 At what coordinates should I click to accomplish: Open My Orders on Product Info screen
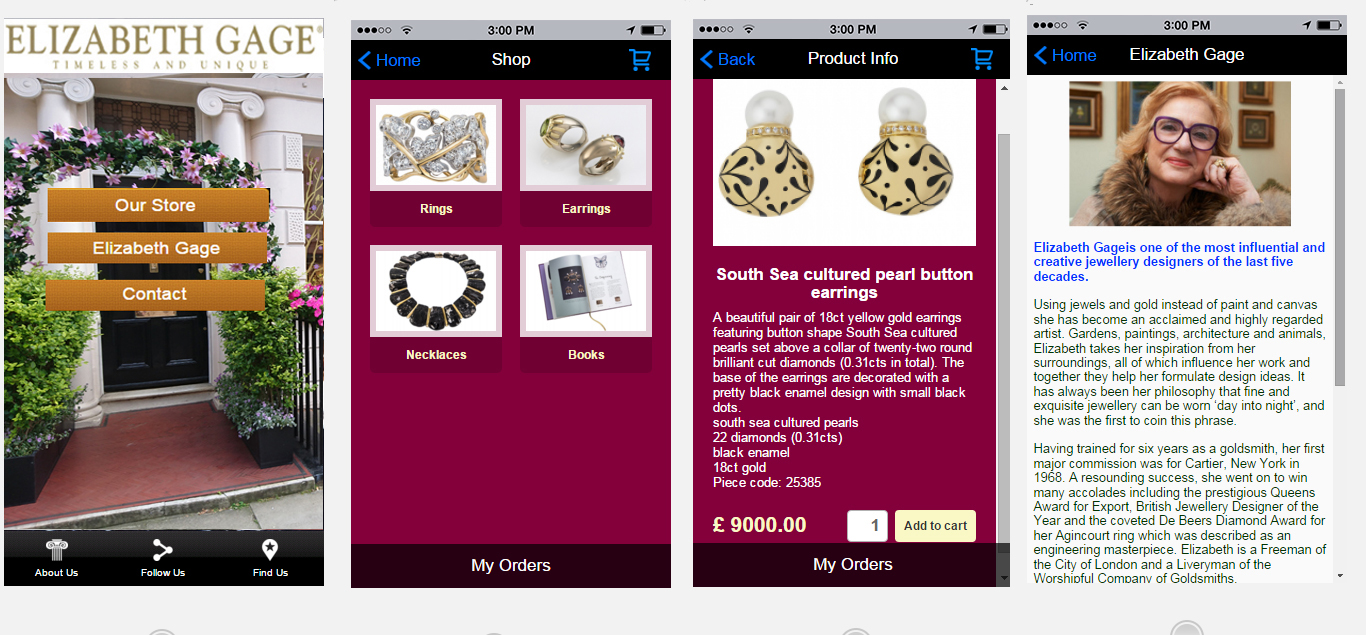pyautogui.click(x=853, y=564)
